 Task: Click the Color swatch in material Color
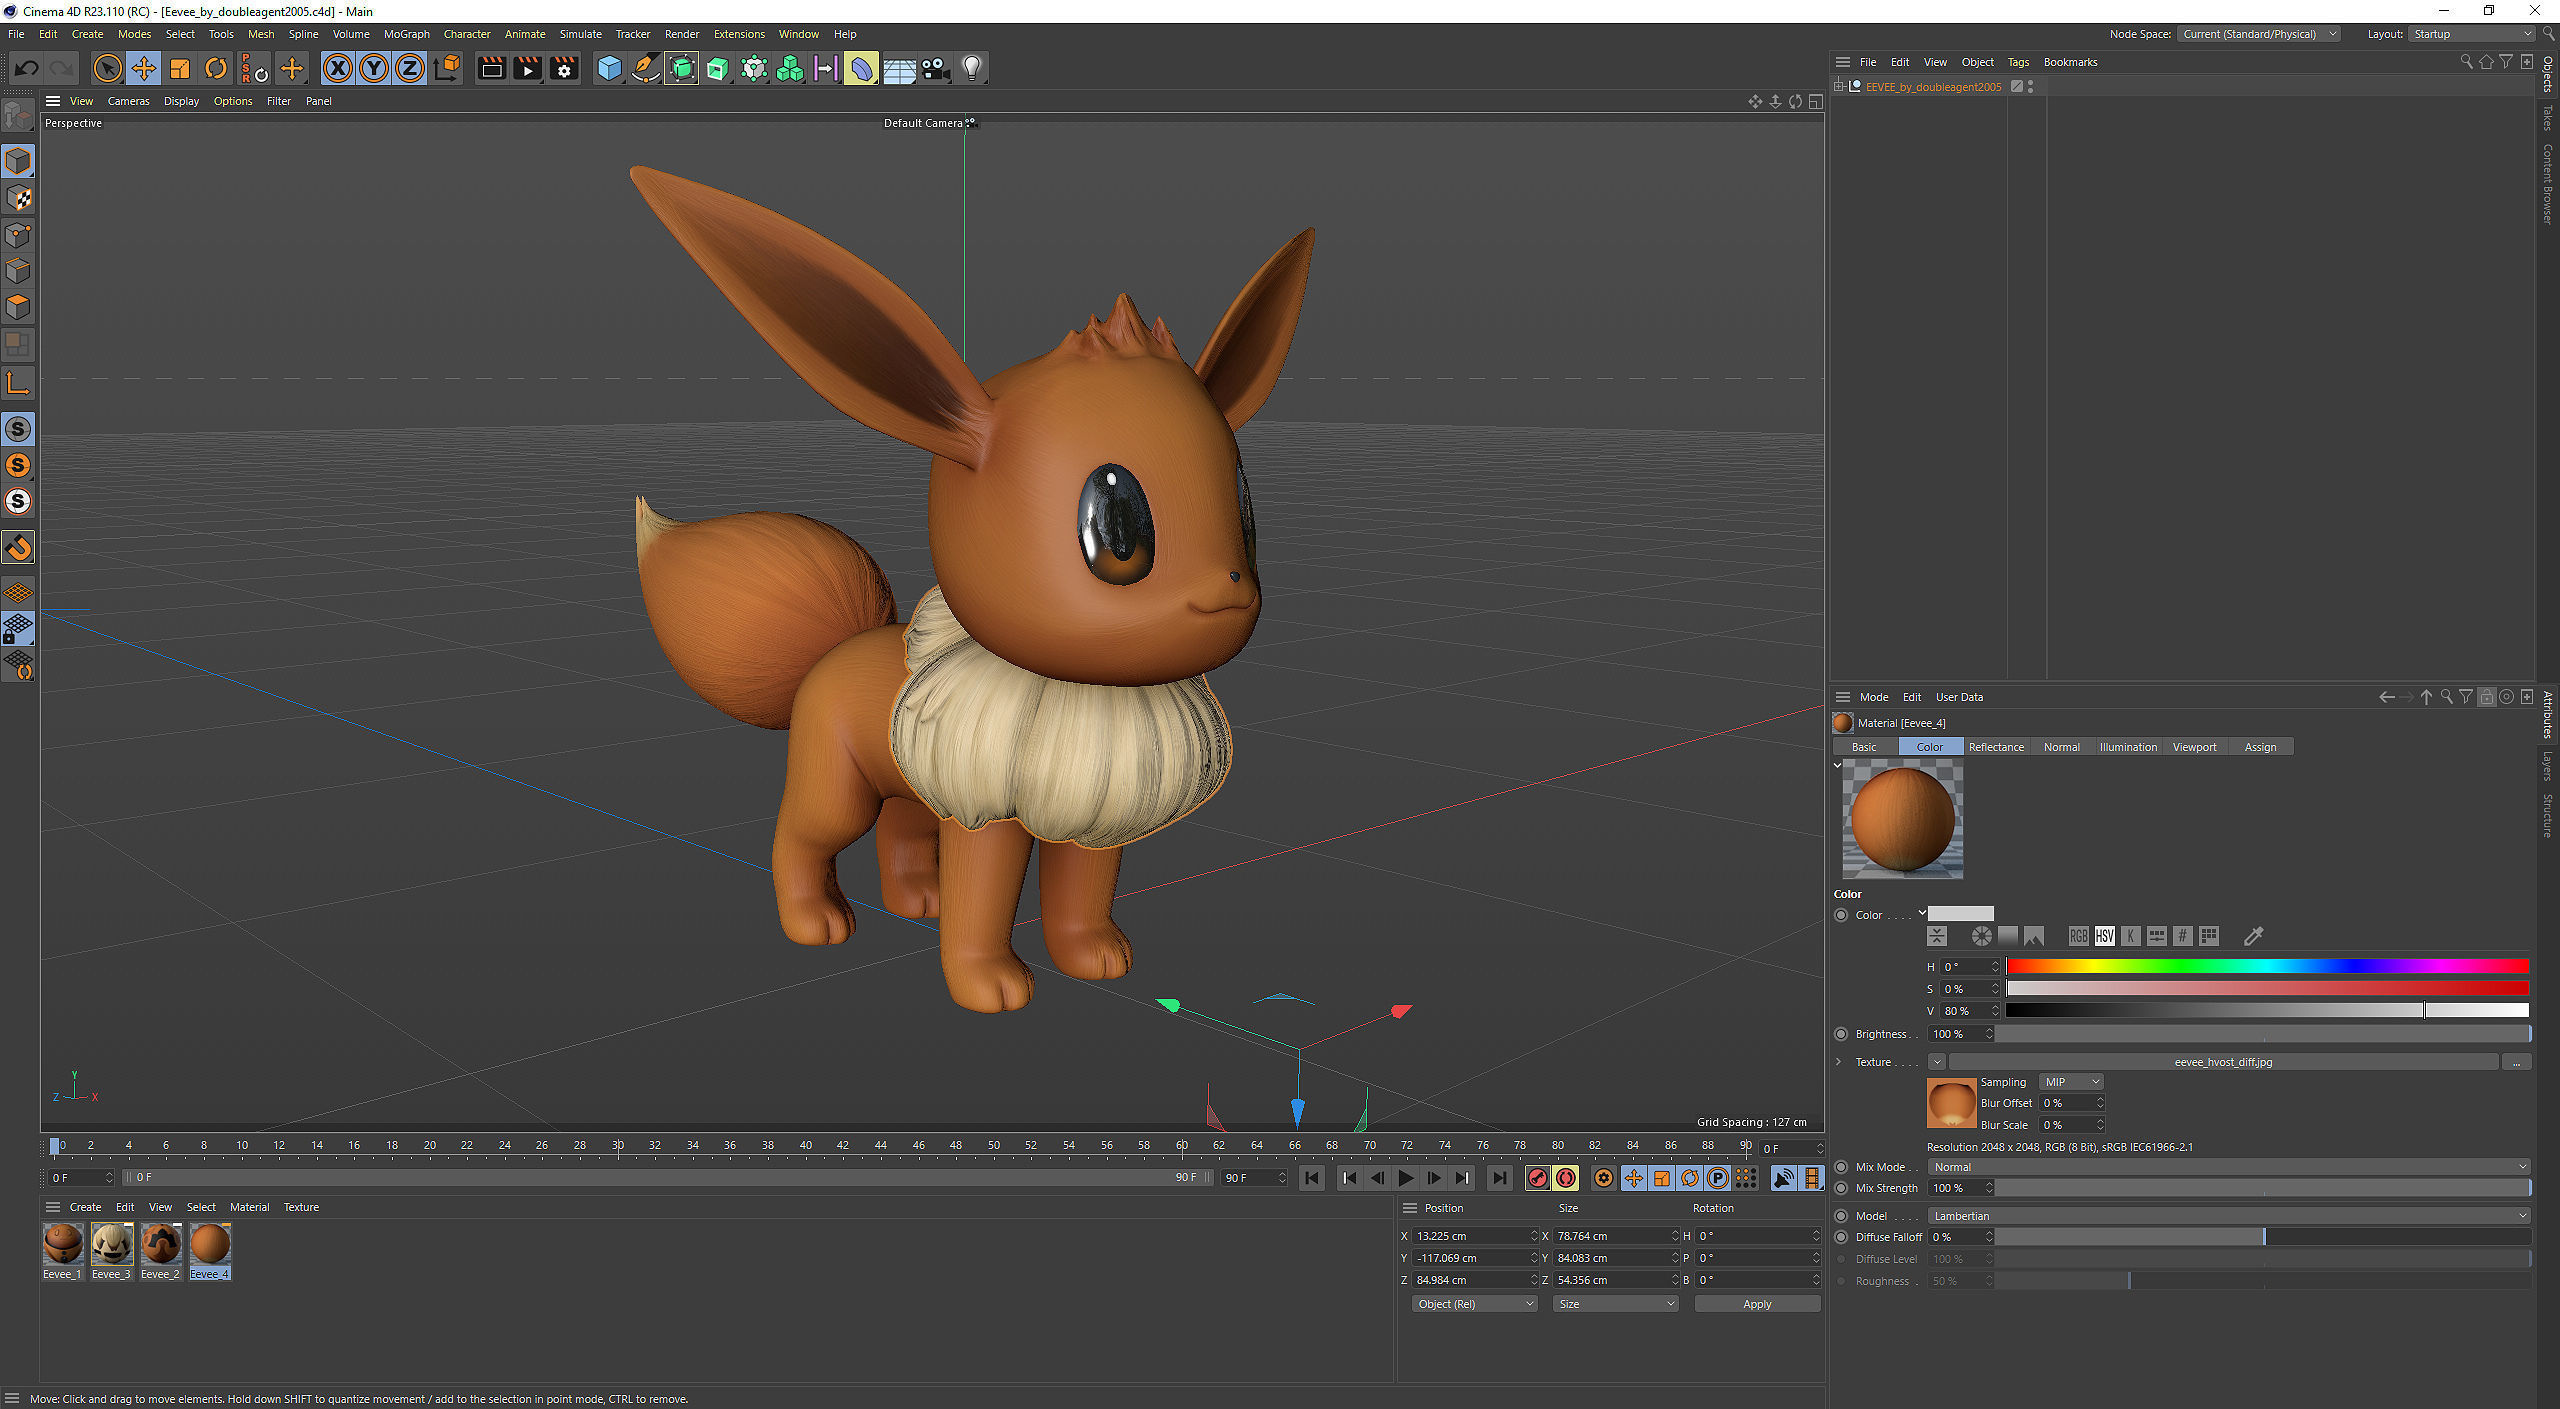1960,914
